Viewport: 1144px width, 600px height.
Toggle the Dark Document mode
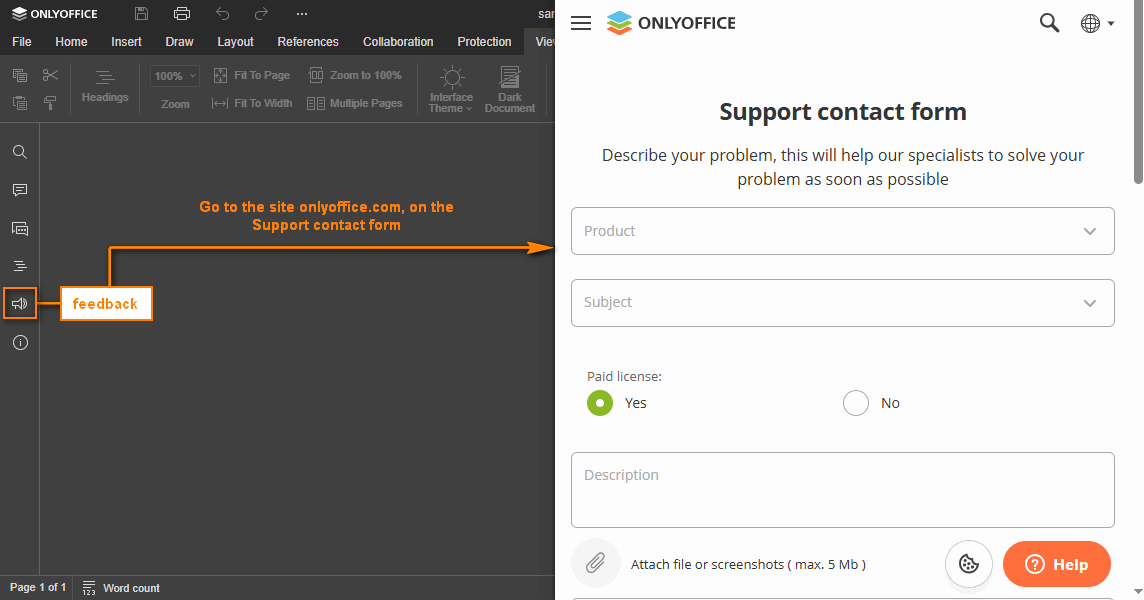(509, 90)
